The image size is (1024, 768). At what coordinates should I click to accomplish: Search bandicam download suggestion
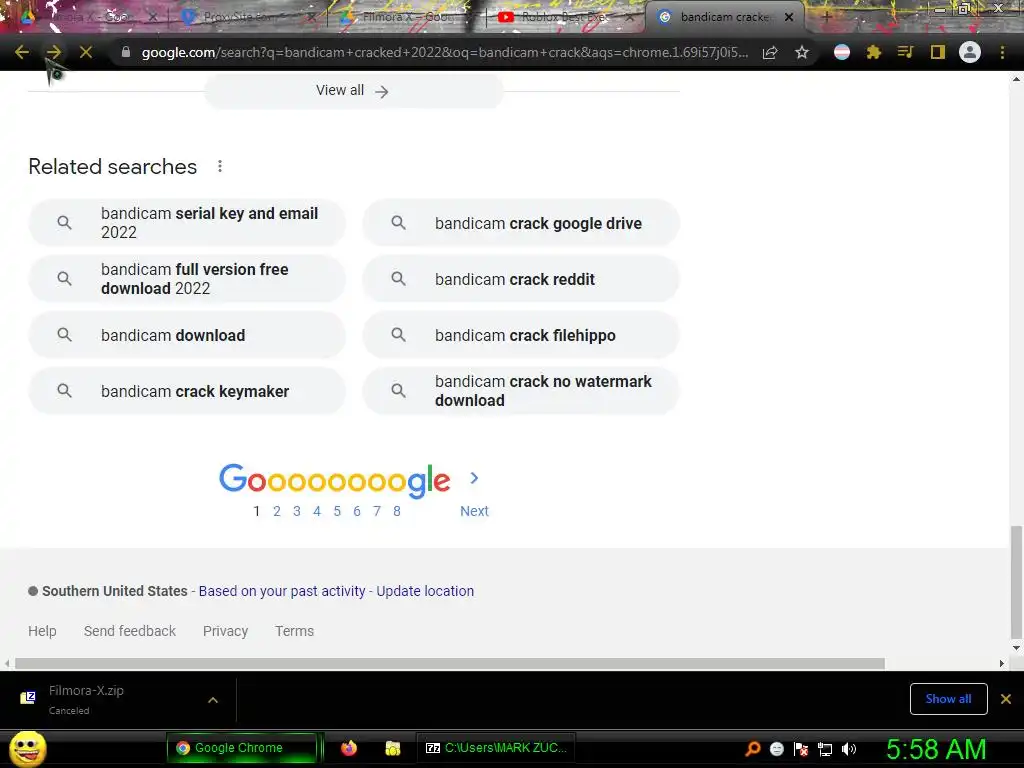click(187, 335)
